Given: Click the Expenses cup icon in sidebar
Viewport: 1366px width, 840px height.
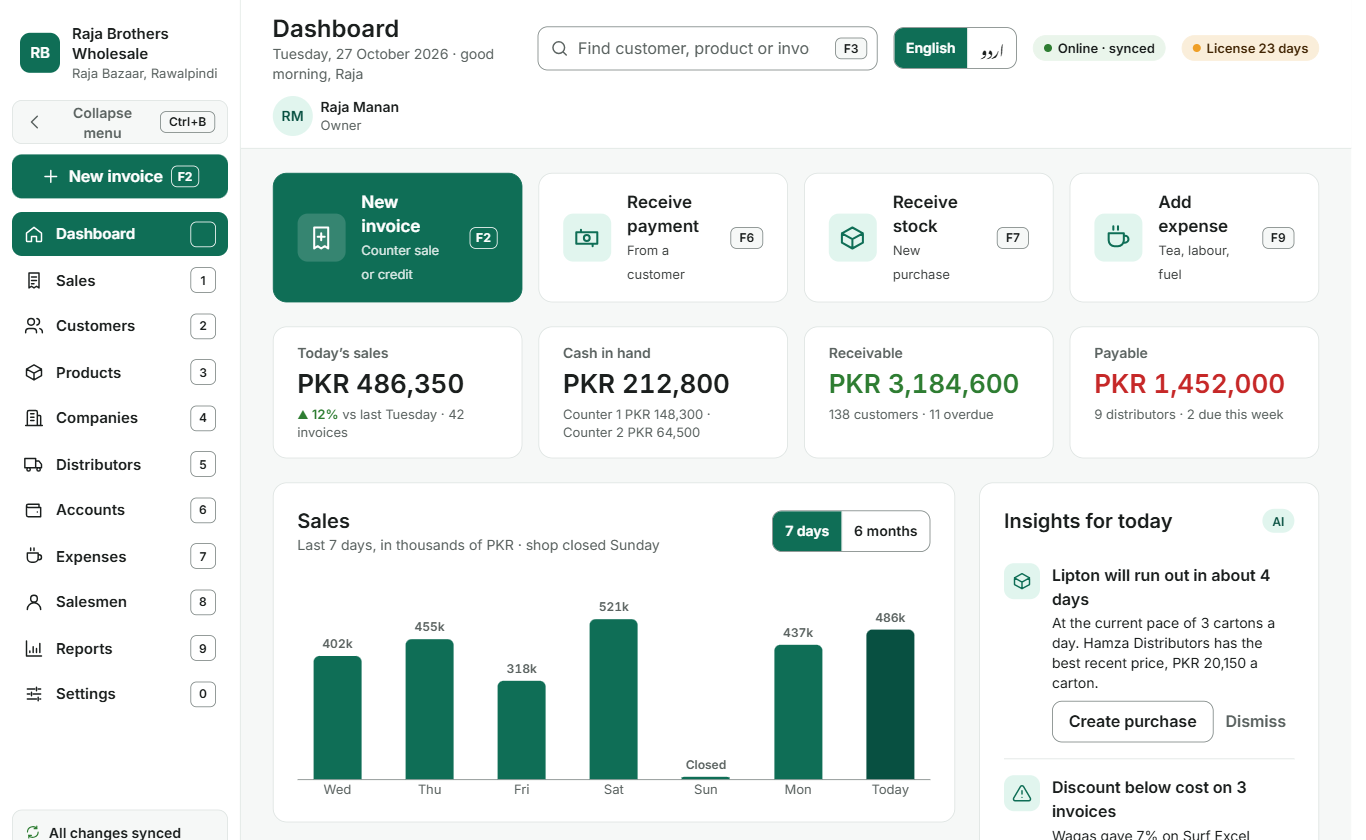Looking at the screenshot, I should pyautogui.click(x=34, y=557).
